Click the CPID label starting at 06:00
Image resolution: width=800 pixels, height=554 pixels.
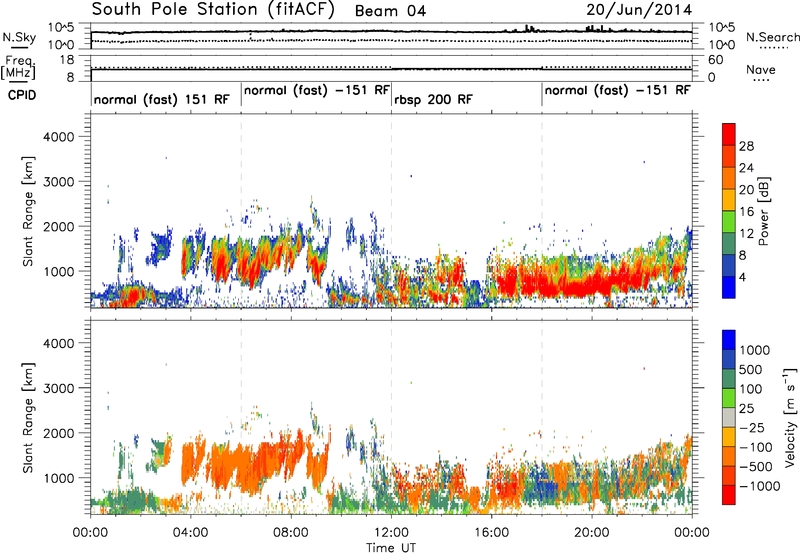pyautogui.click(x=317, y=90)
